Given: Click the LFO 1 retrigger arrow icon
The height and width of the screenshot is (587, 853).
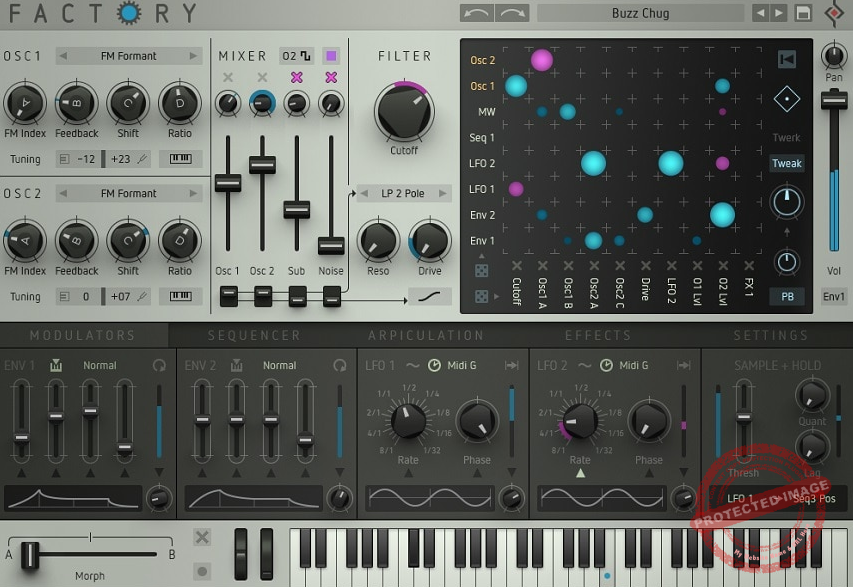Looking at the screenshot, I should click(511, 366).
